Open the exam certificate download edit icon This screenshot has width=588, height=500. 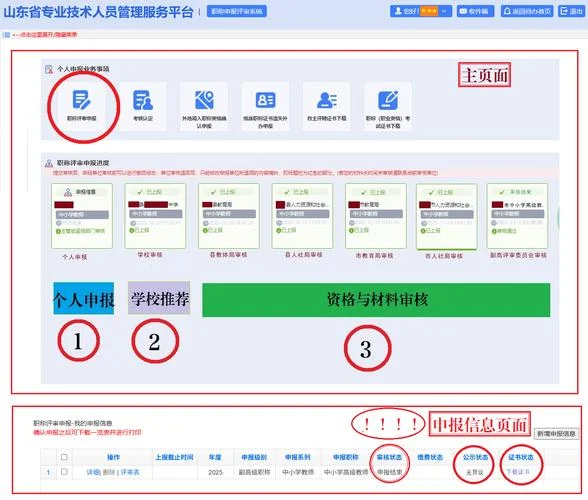(x=388, y=100)
